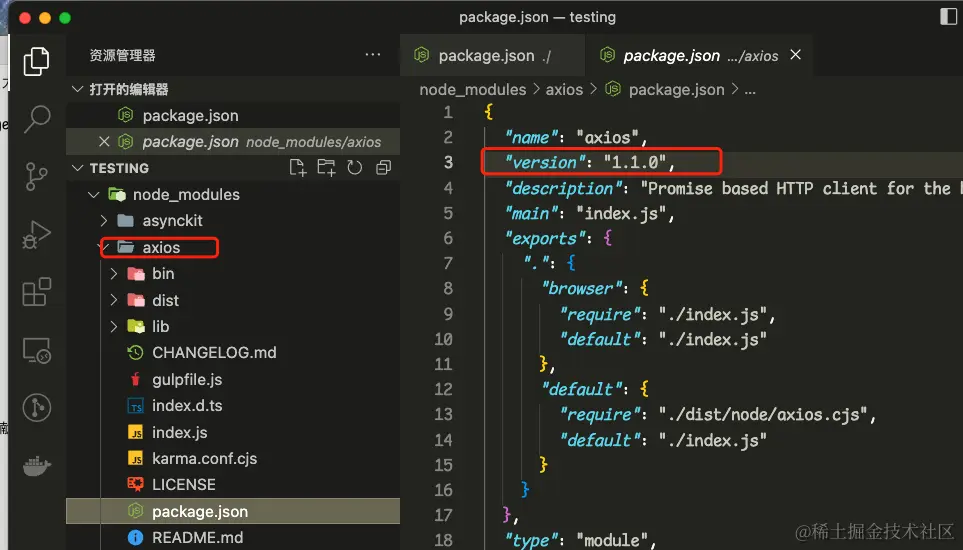The height and width of the screenshot is (550, 963).
Task: Click the yellow minimize window button
Action: tap(45, 18)
